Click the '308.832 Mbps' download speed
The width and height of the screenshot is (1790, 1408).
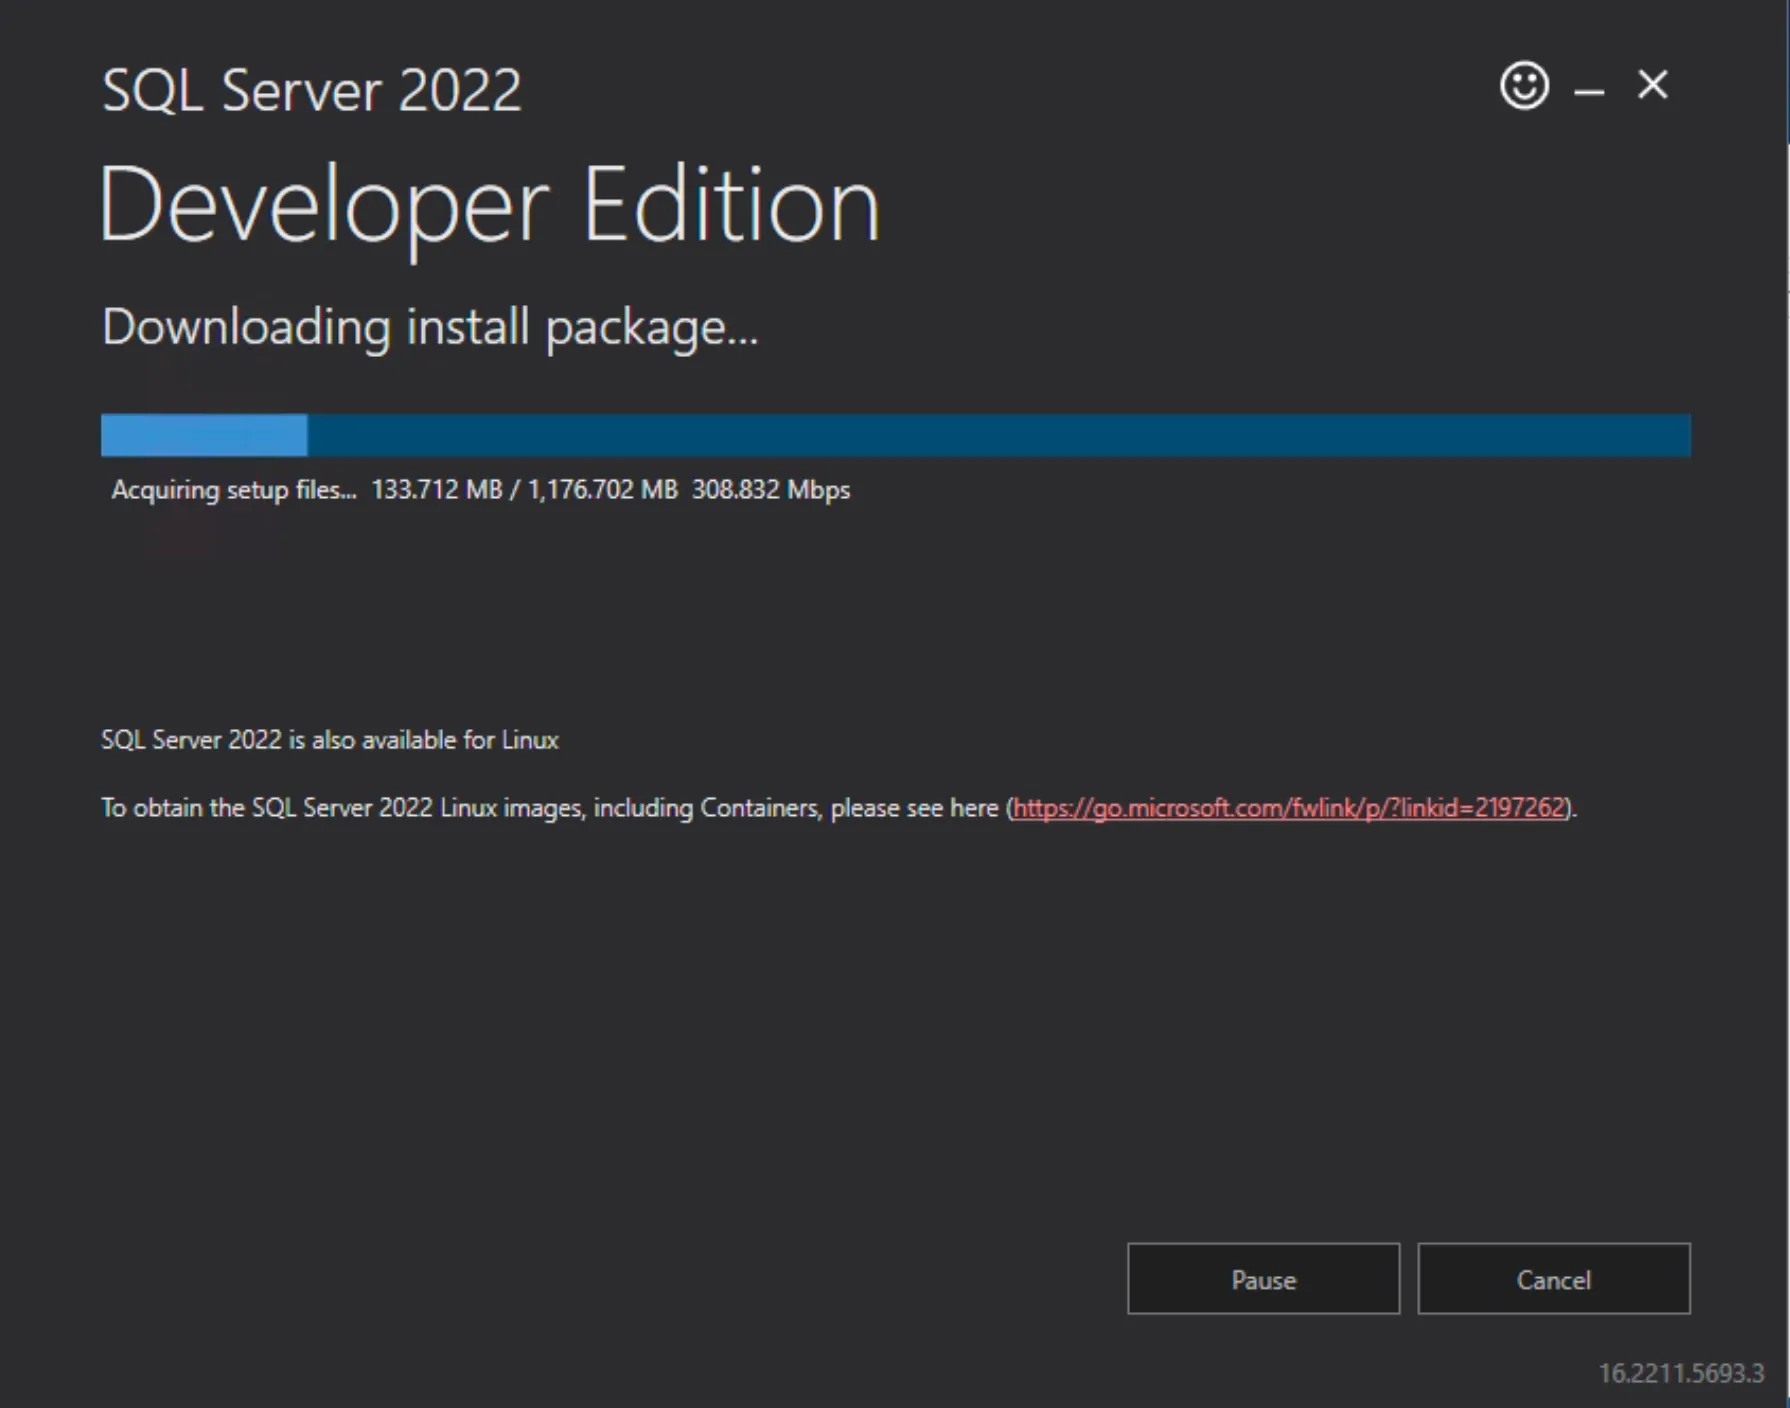click(771, 490)
